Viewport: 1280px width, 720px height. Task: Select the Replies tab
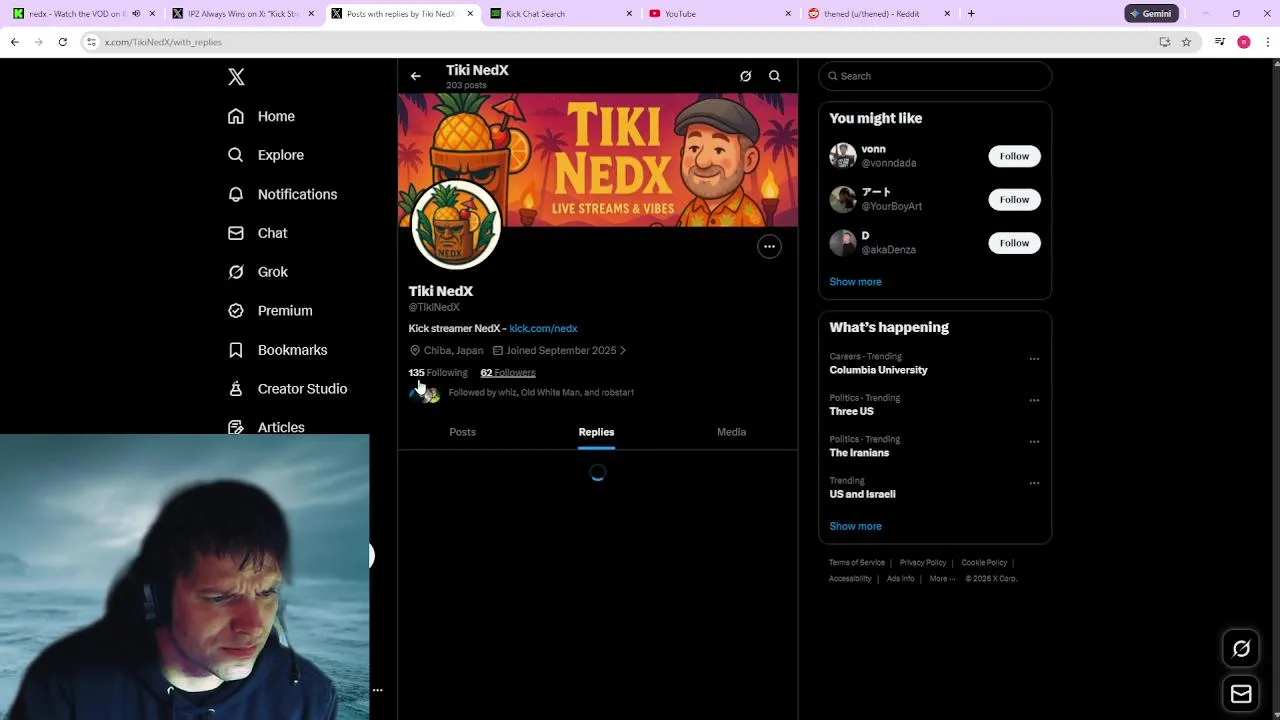[x=596, y=432]
